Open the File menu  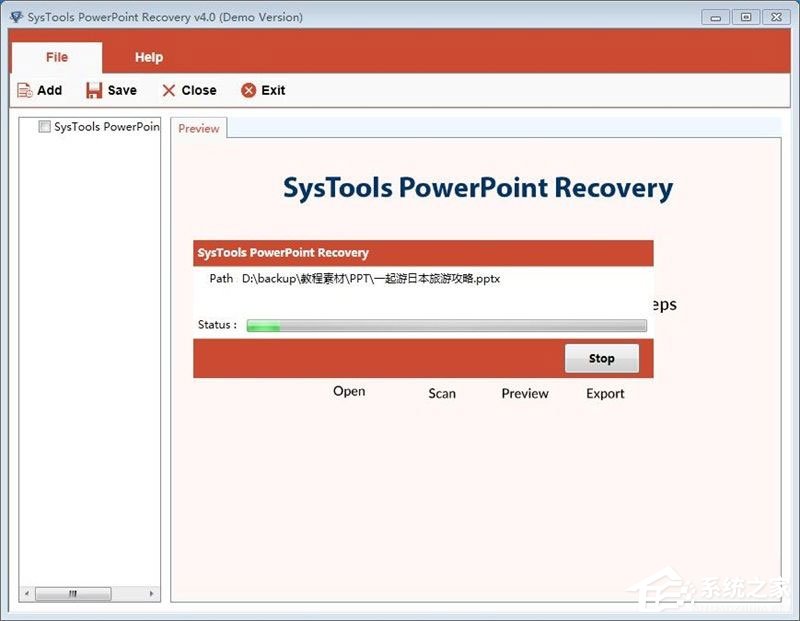coord(56,57)
